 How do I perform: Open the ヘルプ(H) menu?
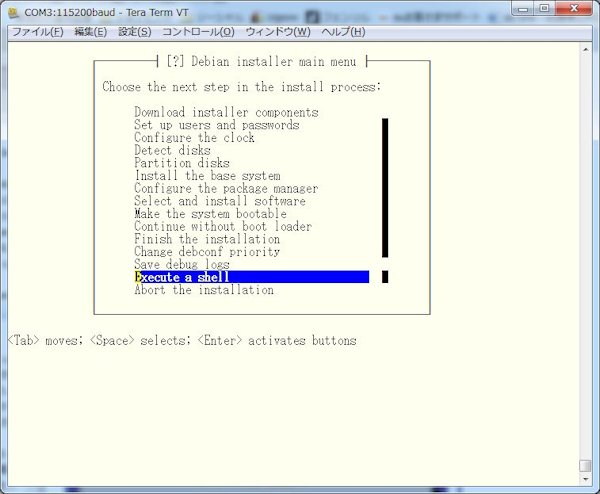click(343, 32)
